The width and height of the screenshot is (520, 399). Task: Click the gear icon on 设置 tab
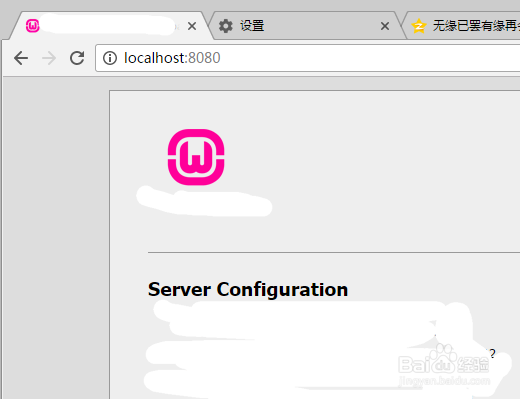point(226,26)
